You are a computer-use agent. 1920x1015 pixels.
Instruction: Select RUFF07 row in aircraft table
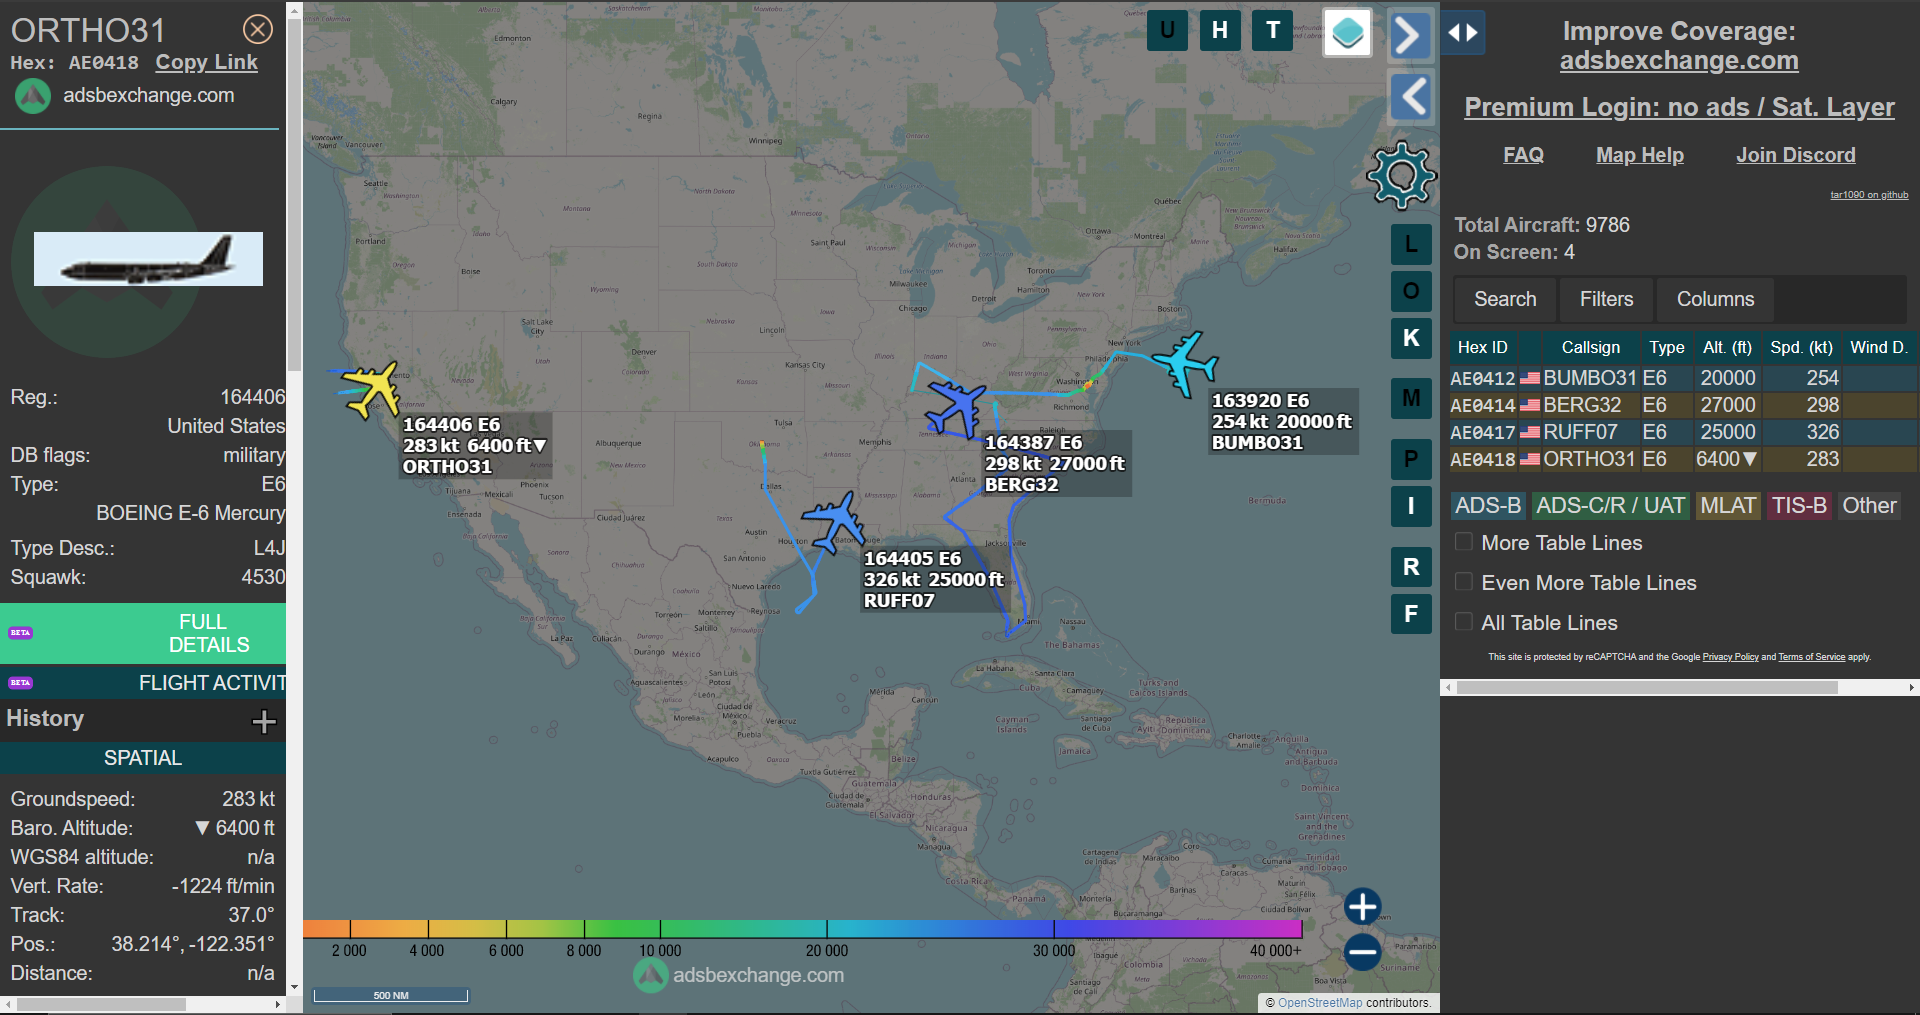1683,432
